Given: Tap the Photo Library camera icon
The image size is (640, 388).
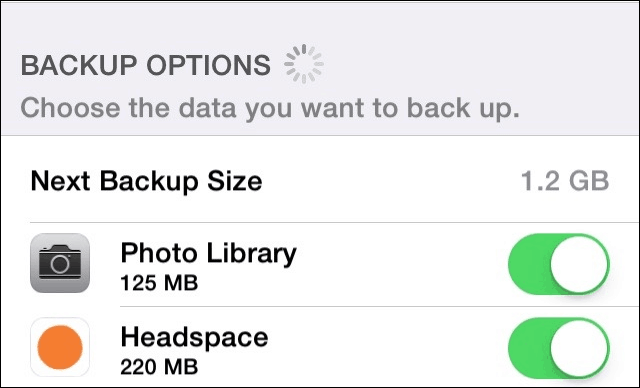Looking at the screenshot, I should coord(60,263).
